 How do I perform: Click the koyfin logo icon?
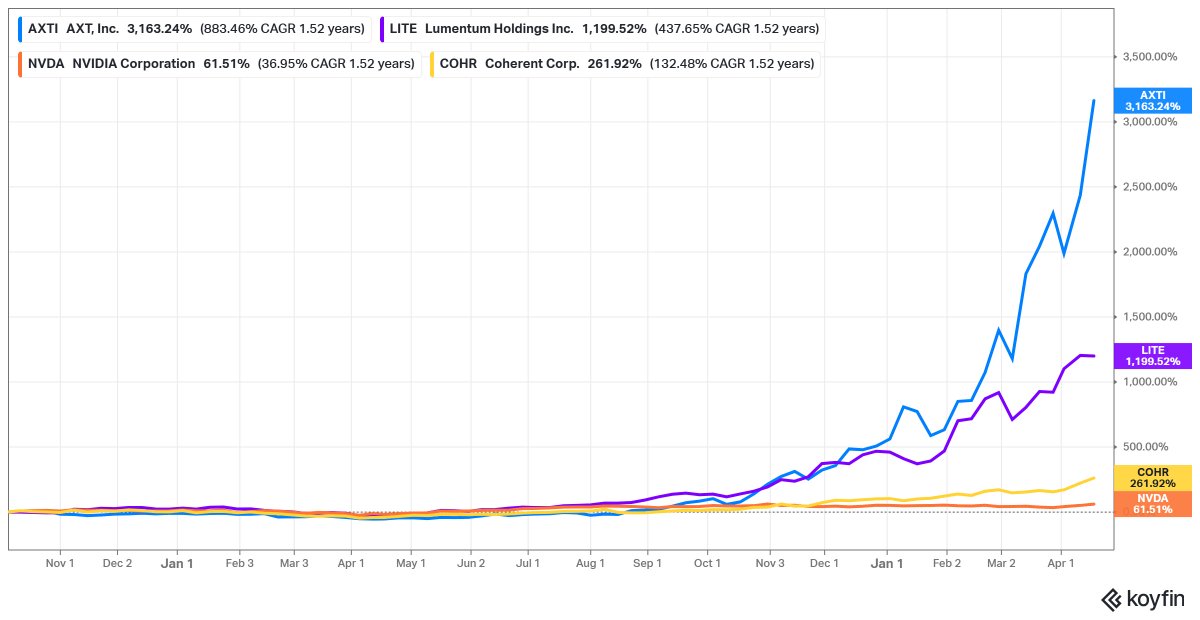click(x=1112, y=600)
